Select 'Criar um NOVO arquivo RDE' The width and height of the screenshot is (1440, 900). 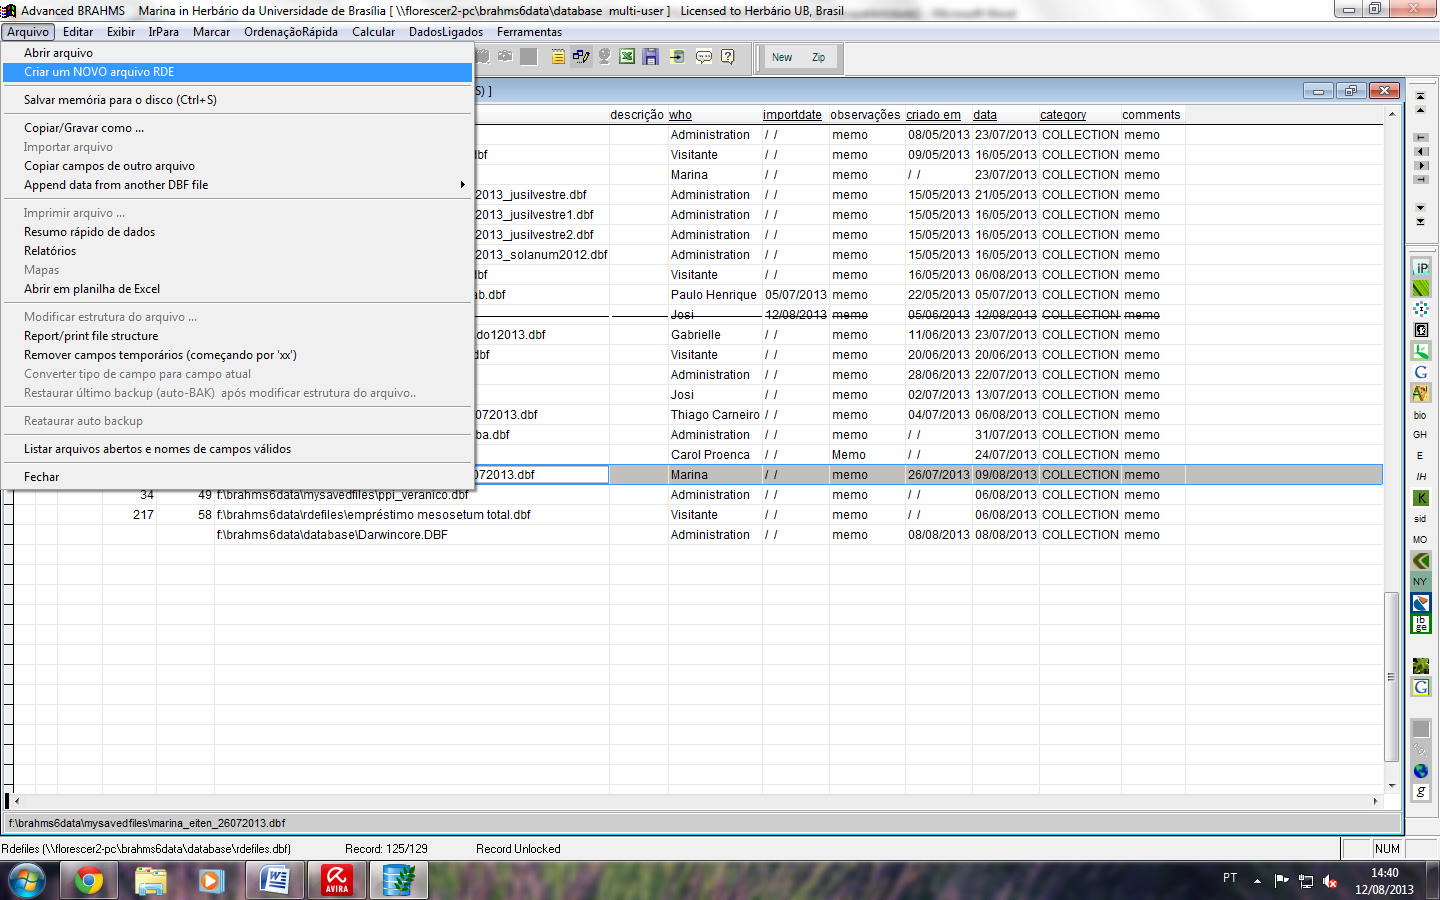tap(237, 72)
